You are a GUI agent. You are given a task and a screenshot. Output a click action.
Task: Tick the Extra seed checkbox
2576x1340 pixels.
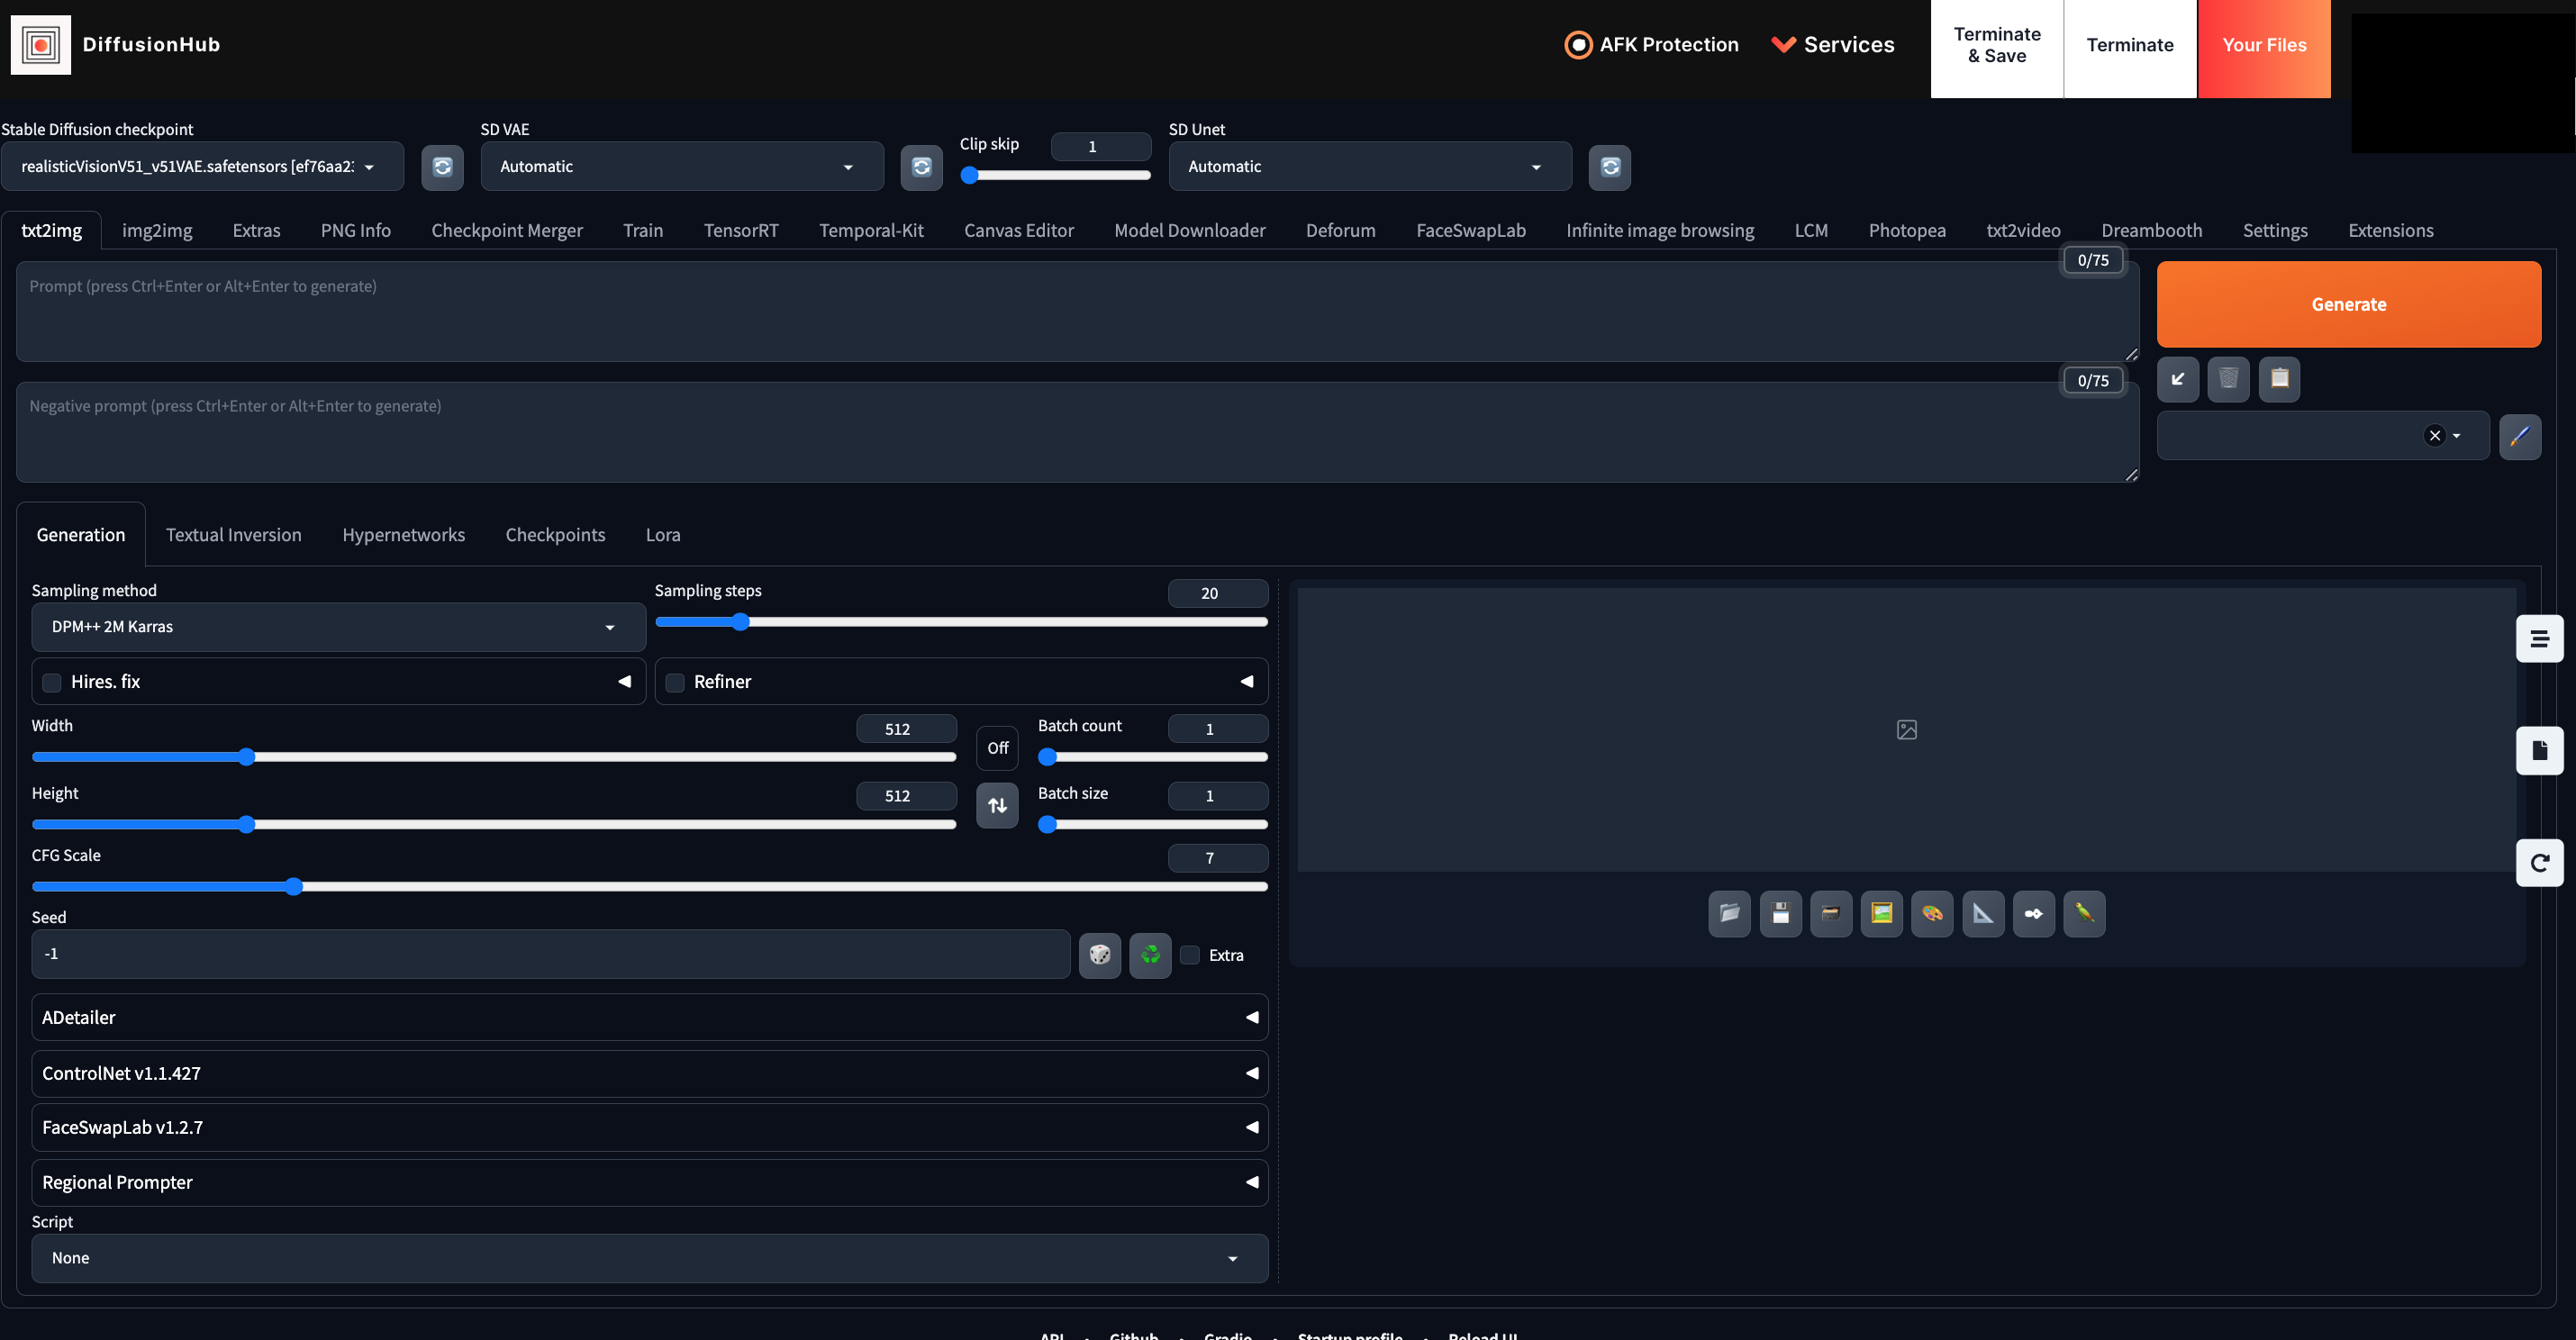[x=1190, y=955]
